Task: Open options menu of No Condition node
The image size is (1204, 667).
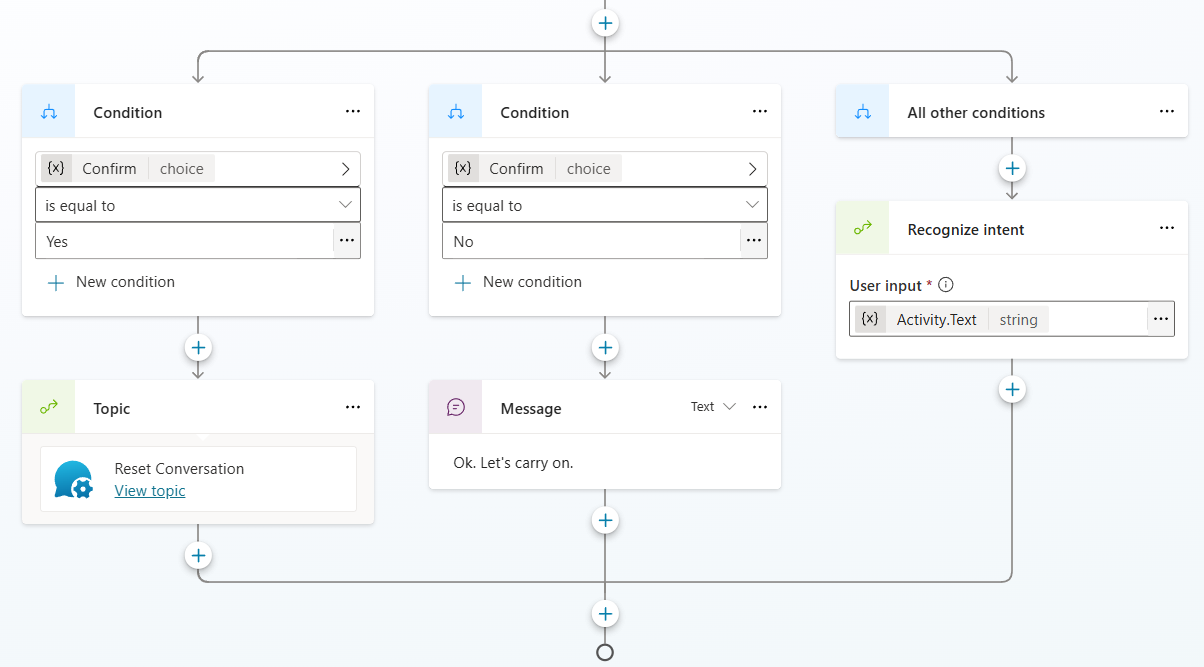Action: (760, 112)
